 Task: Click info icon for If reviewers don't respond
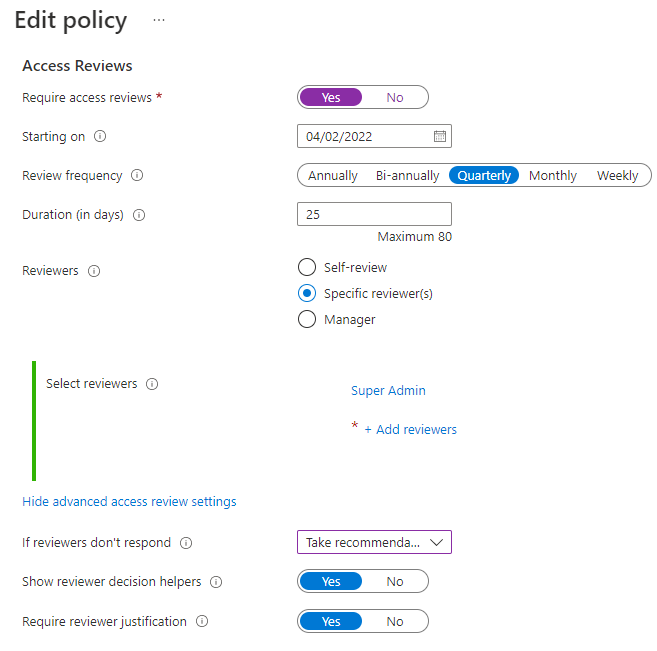pyautogui.click(x=186, y=543)
